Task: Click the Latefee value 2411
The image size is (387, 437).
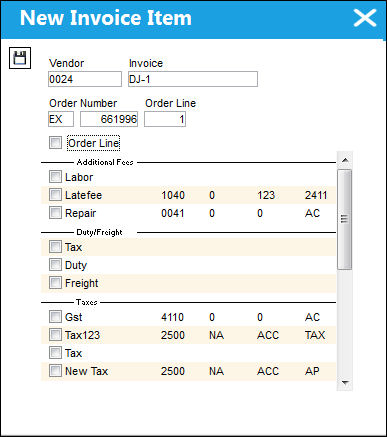Action: point(316,195)
